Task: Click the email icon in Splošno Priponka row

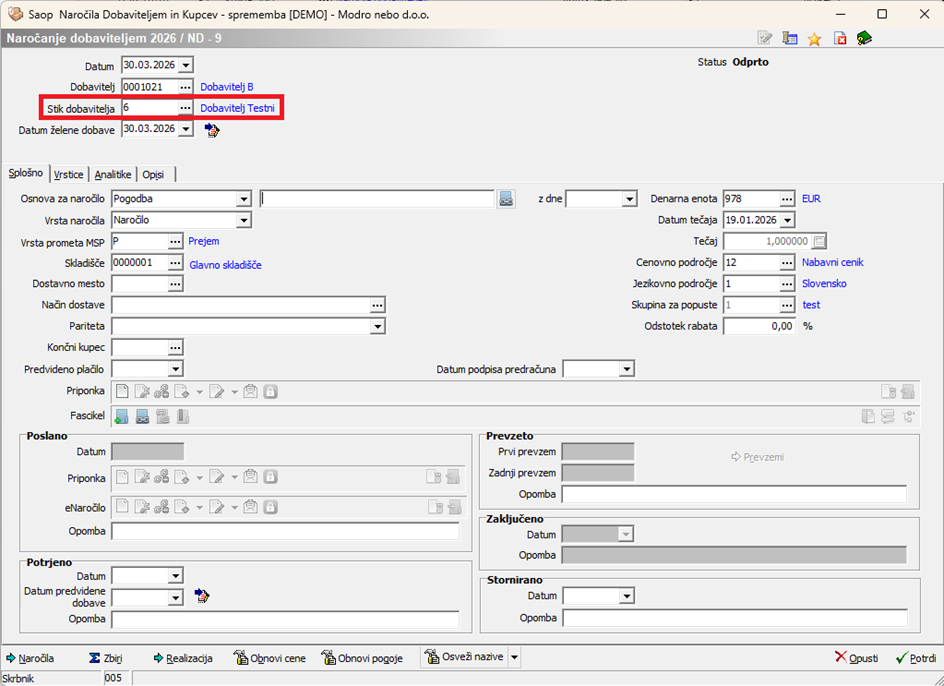Action: click(x=250, y=392)
